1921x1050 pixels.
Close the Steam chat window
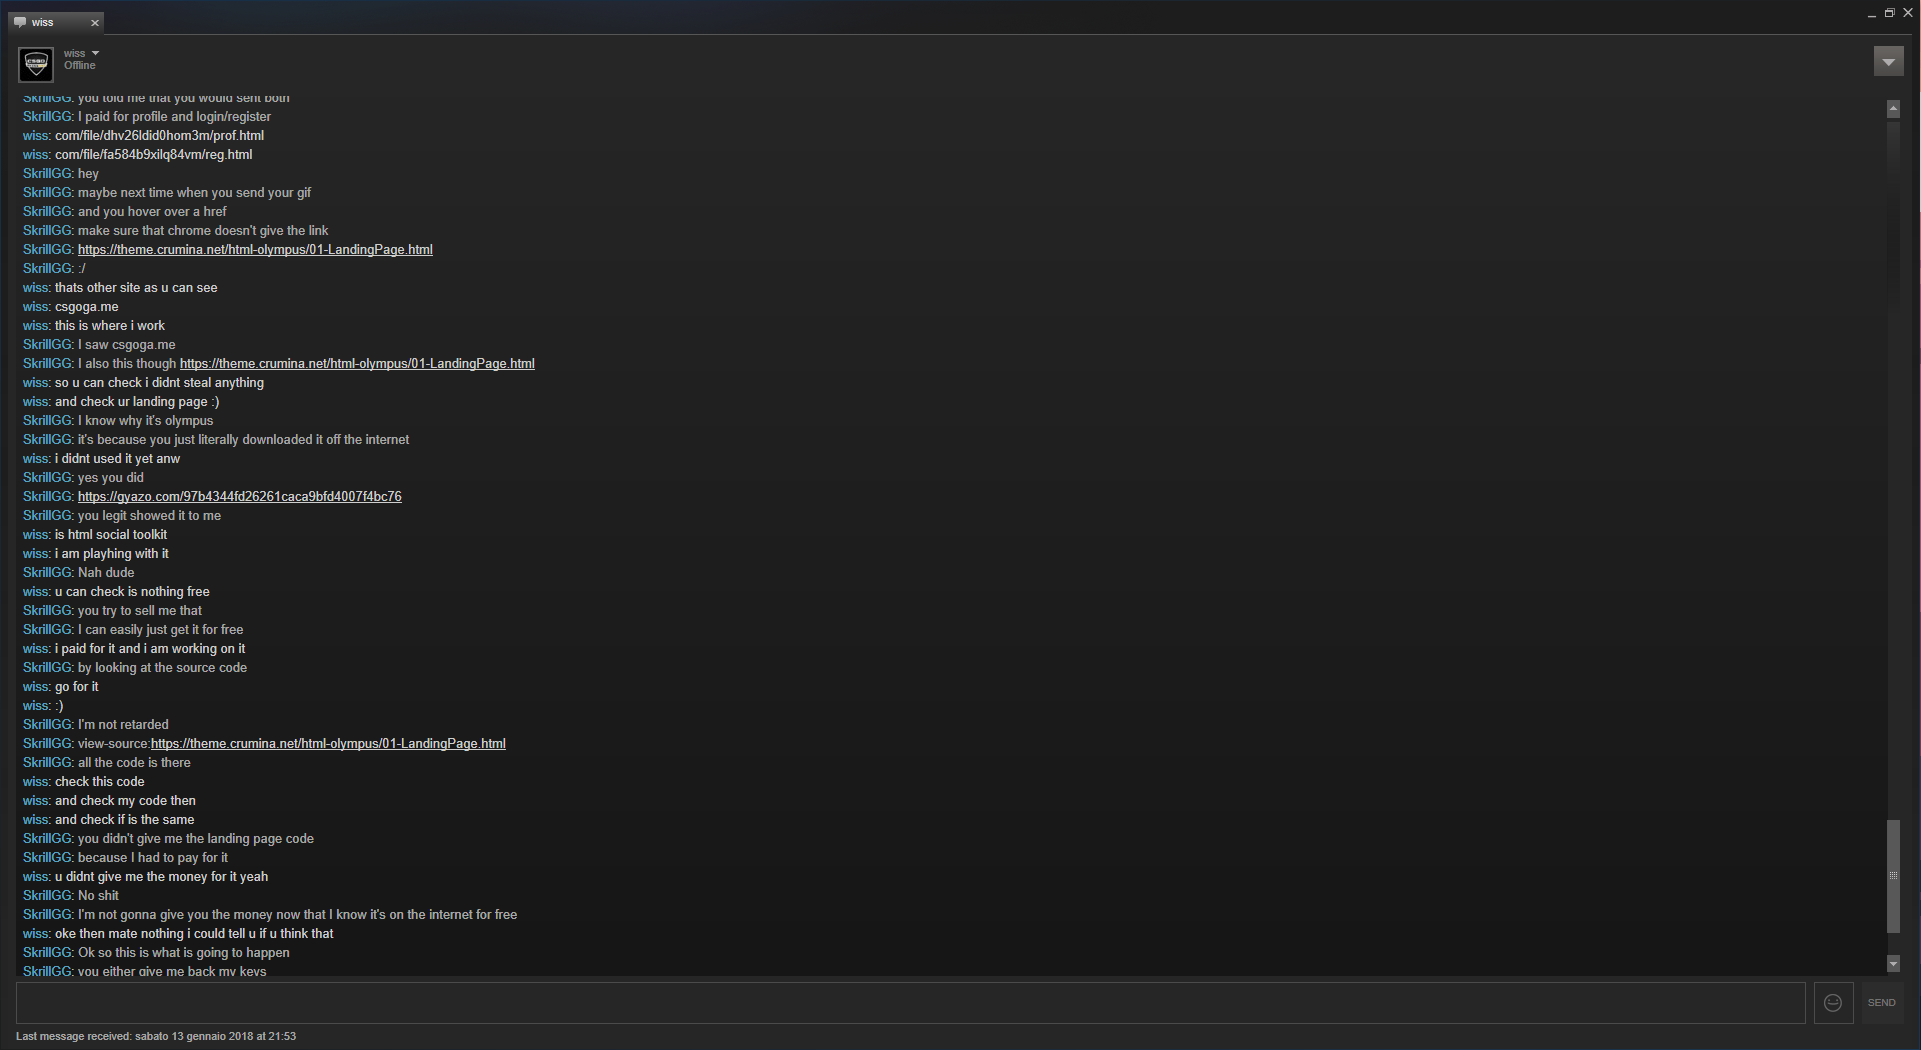(1907, 13)
